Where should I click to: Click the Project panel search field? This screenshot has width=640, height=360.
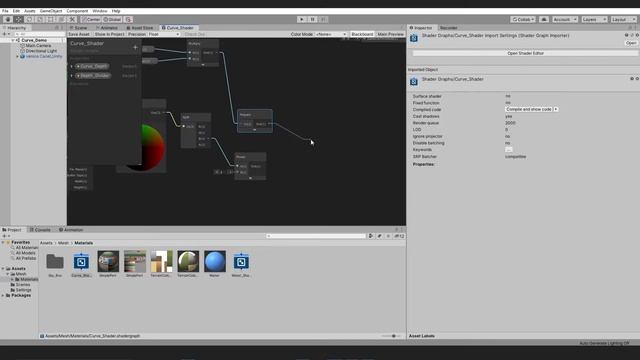tap(316, 236)
